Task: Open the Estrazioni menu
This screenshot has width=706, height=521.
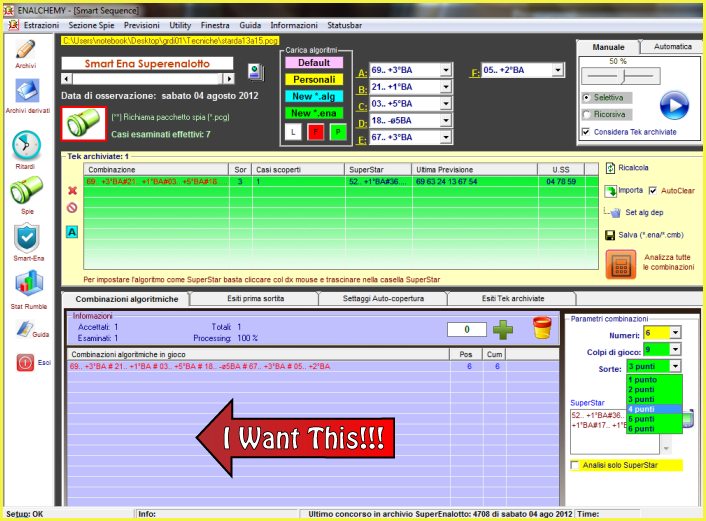Action: click(x=41, y=25)
